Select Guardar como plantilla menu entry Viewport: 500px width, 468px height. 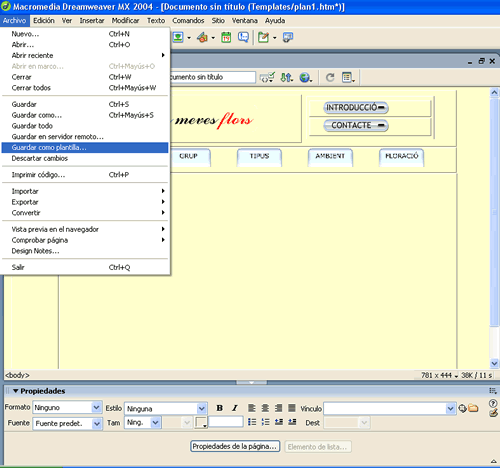(85, 147)
